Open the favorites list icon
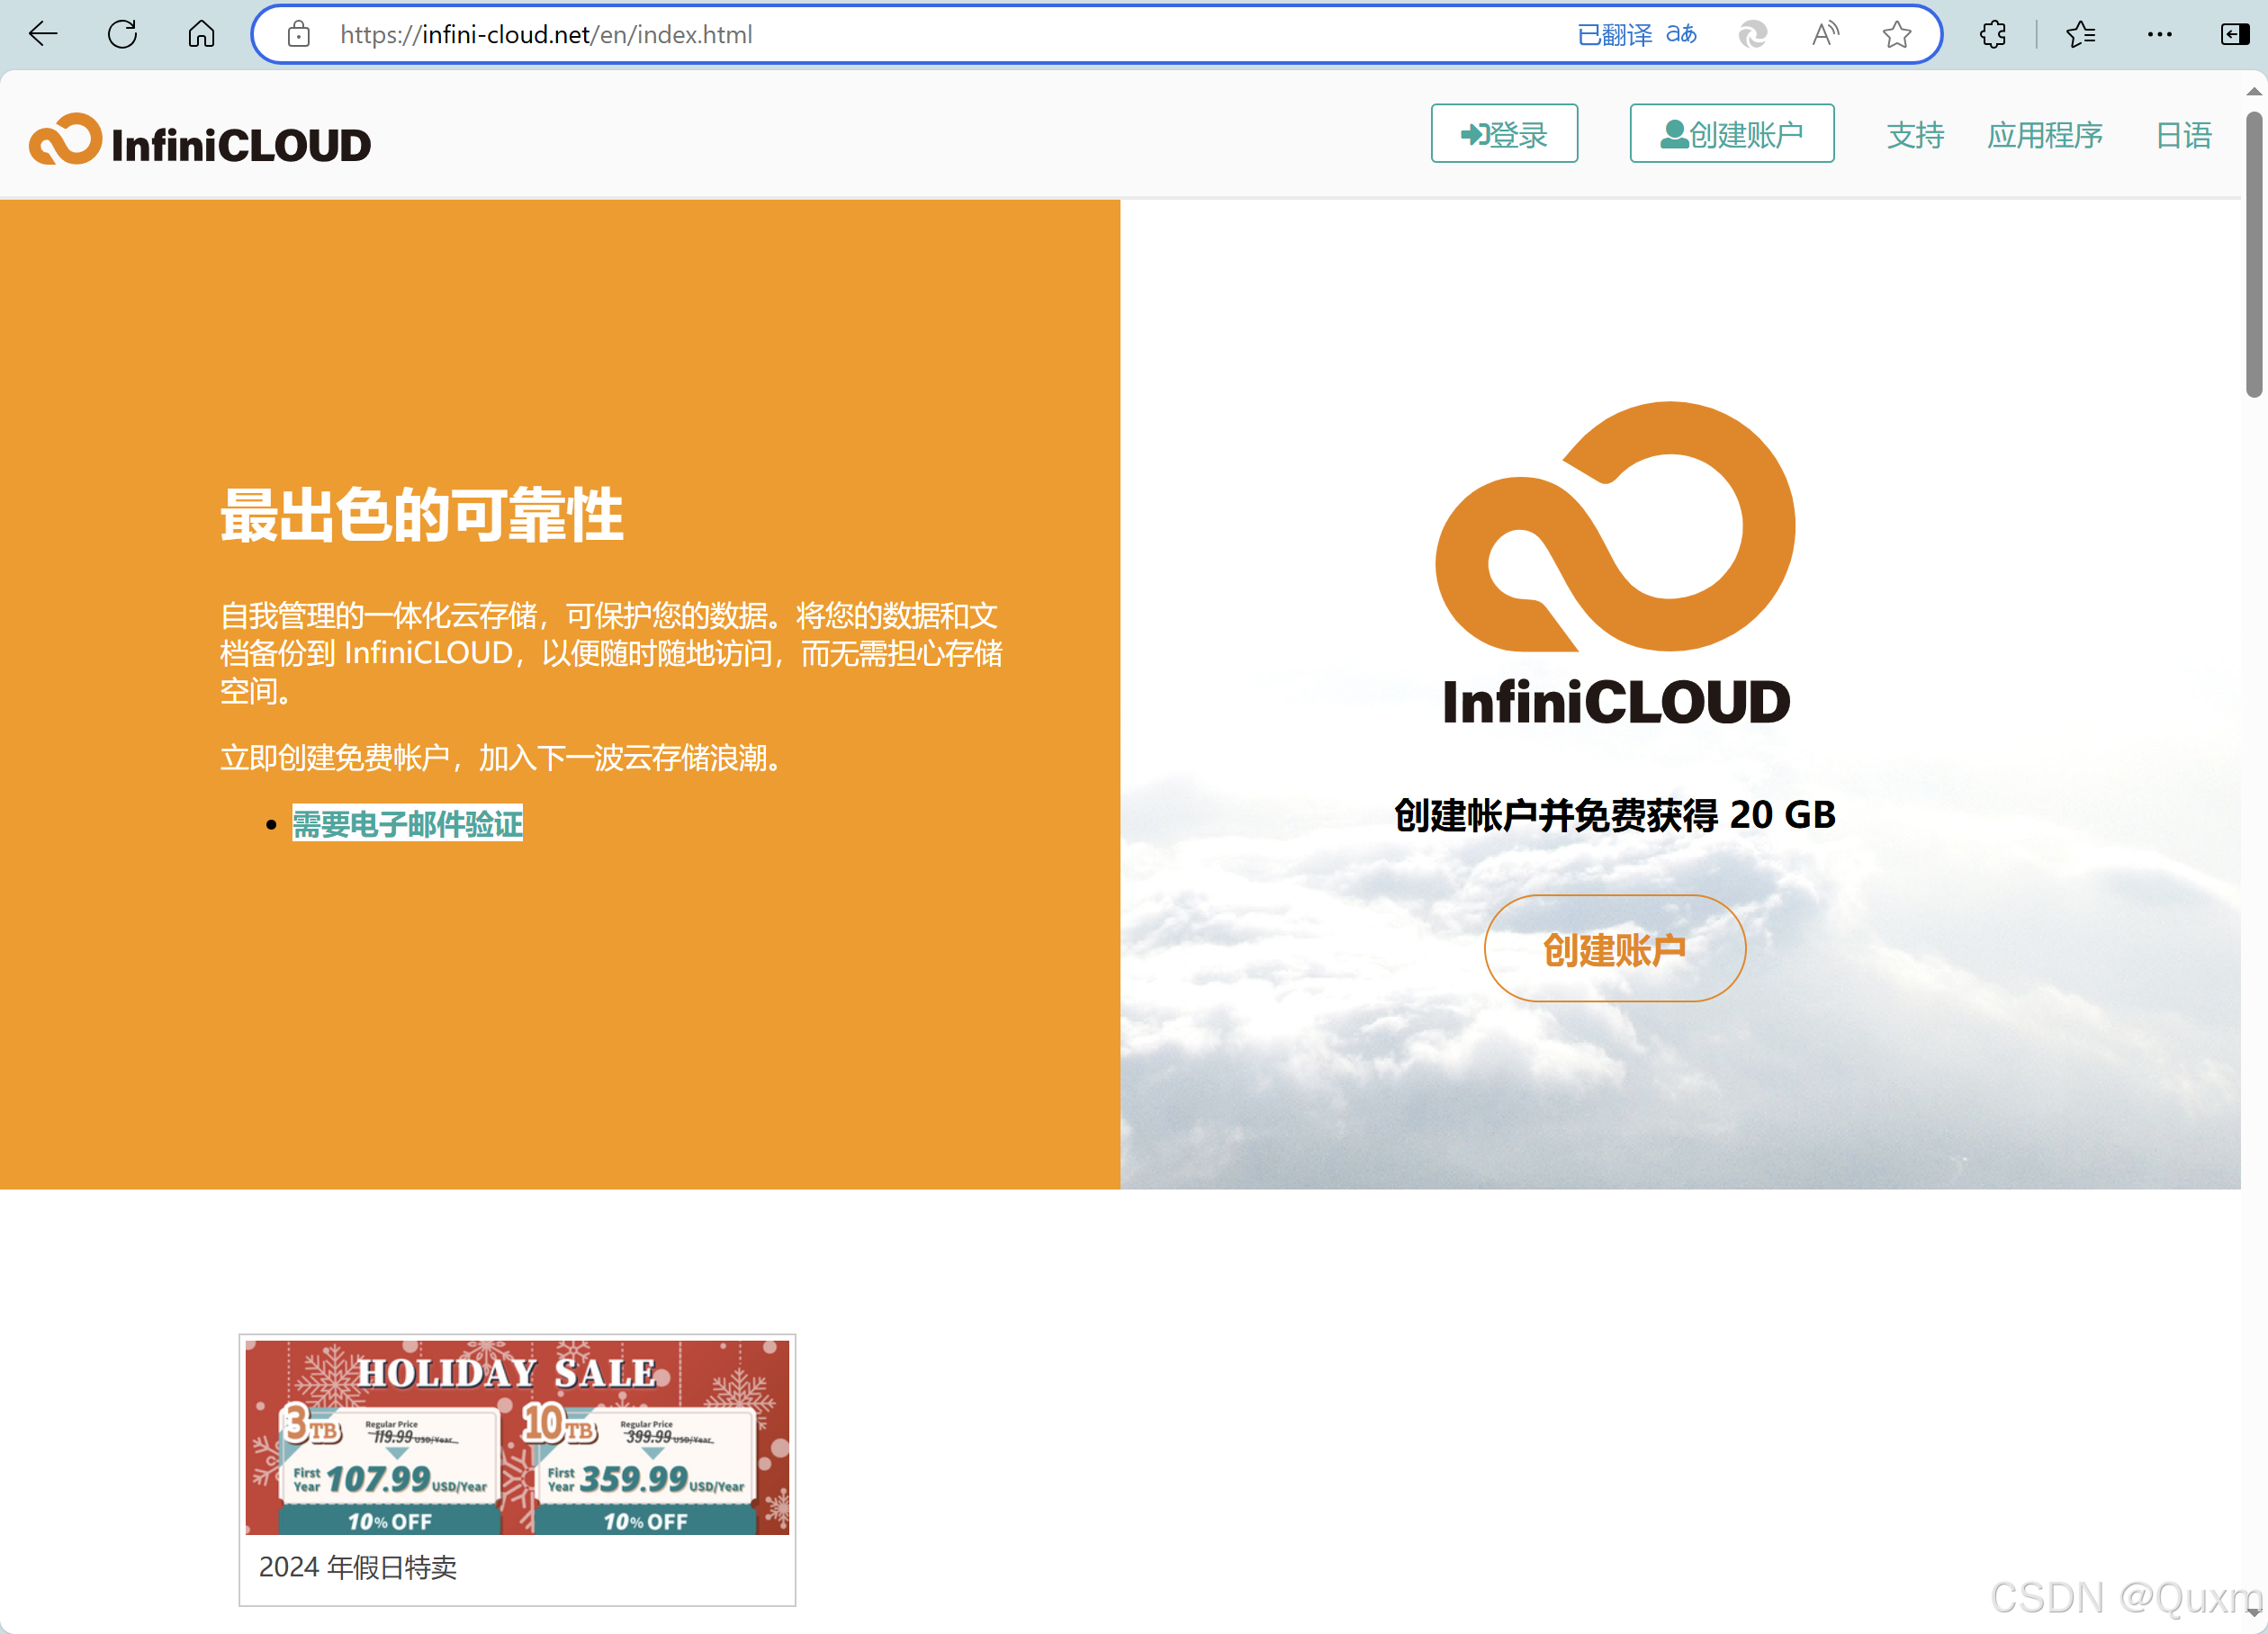This screenshot has width=2268, height=1634. coord(2080,35)
